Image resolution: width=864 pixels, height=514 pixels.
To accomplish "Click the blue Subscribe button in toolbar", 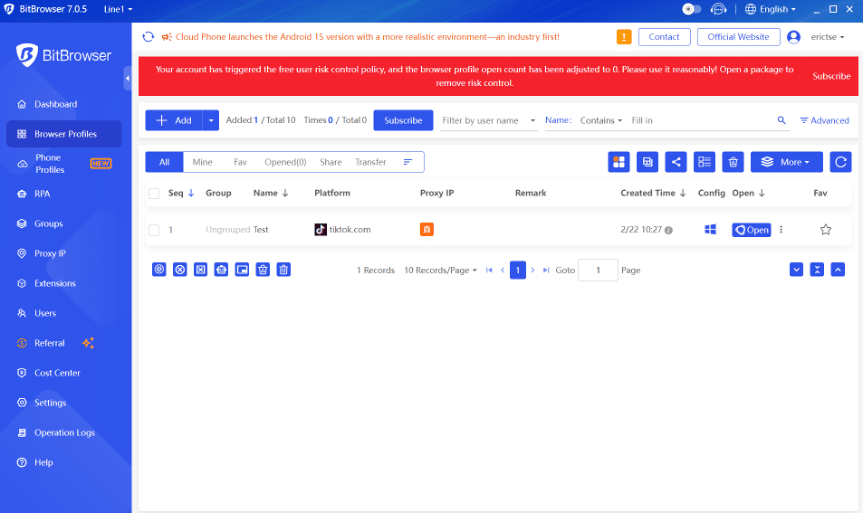I will click(403, 120).
